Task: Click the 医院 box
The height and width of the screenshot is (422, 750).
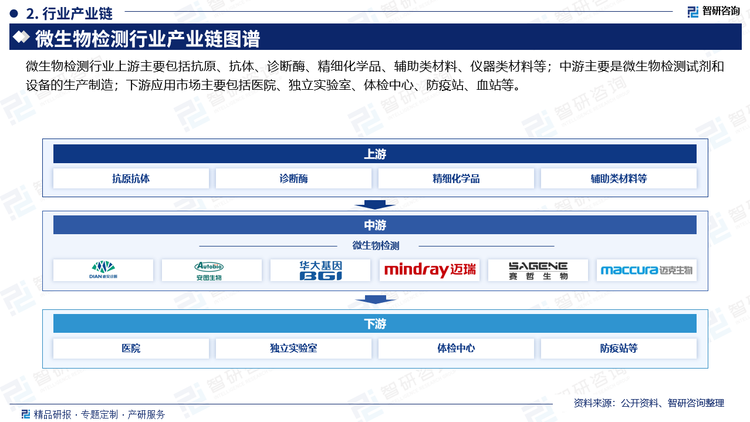Action: [131, 348]
